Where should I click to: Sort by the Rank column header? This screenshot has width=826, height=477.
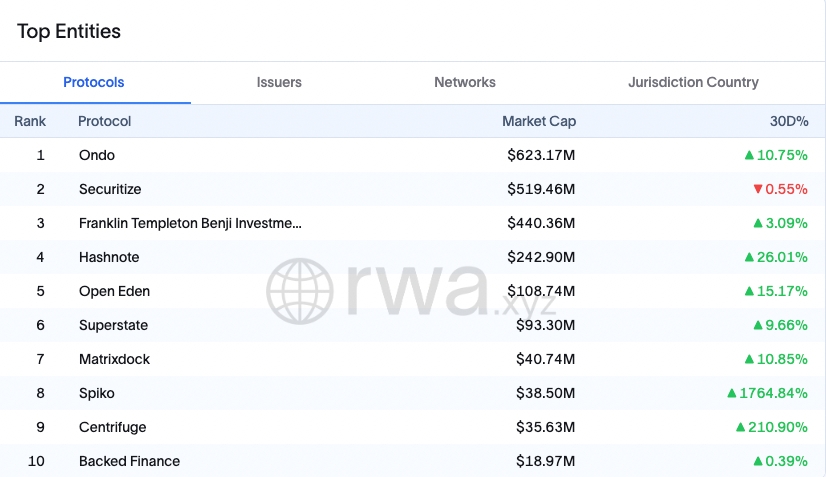pyautogui.click(x=30, y=121)
